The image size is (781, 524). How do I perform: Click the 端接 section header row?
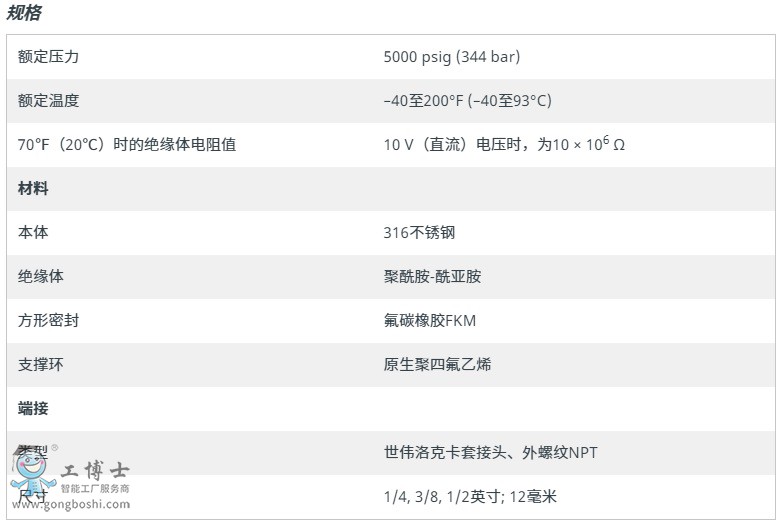pos(33,409)
